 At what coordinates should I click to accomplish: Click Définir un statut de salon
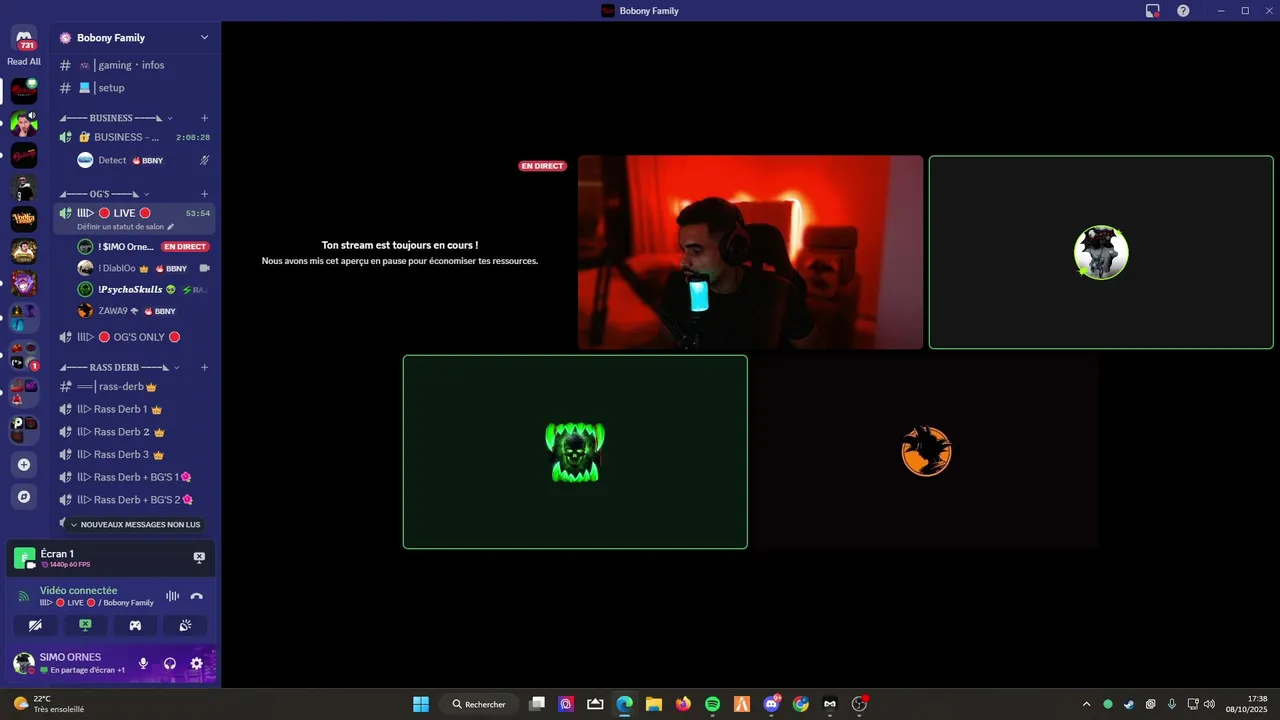click(126, 227)
